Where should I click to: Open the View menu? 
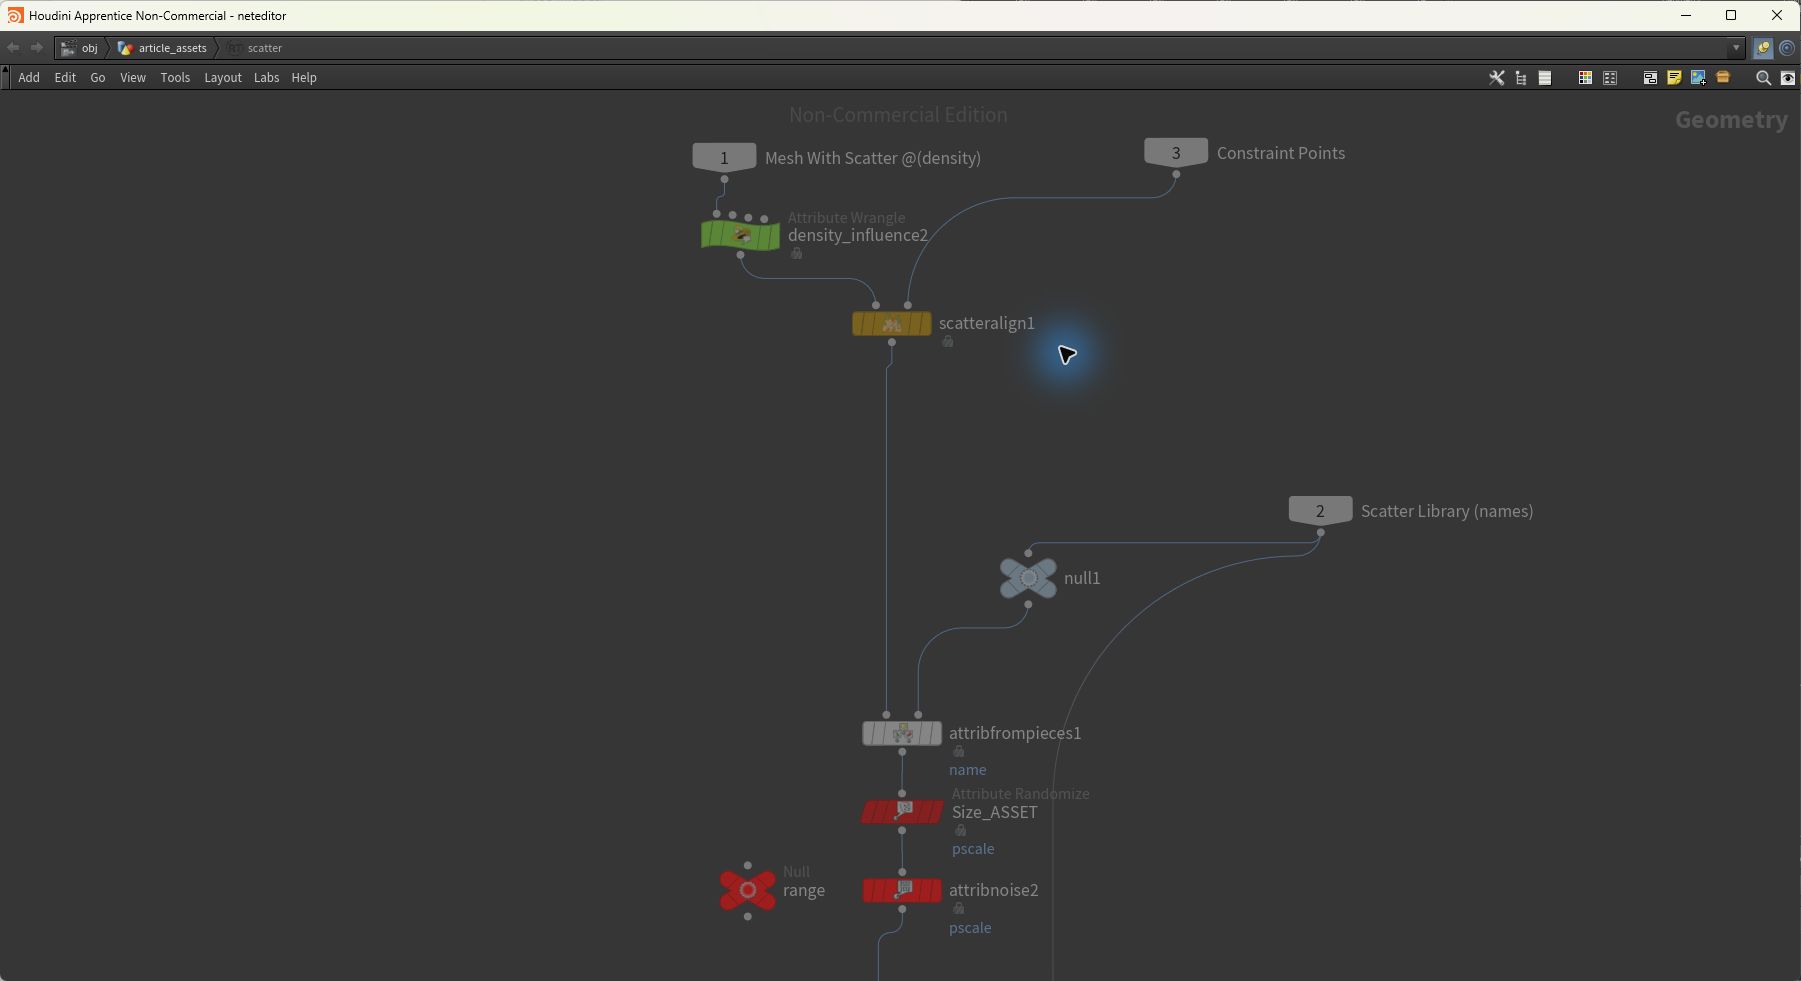(133, 78)
